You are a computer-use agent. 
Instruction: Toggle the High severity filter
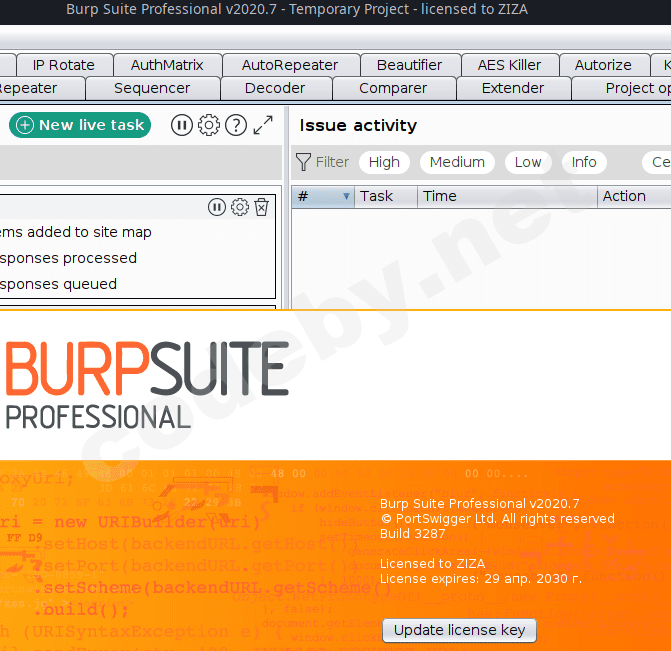pos(384,162)
